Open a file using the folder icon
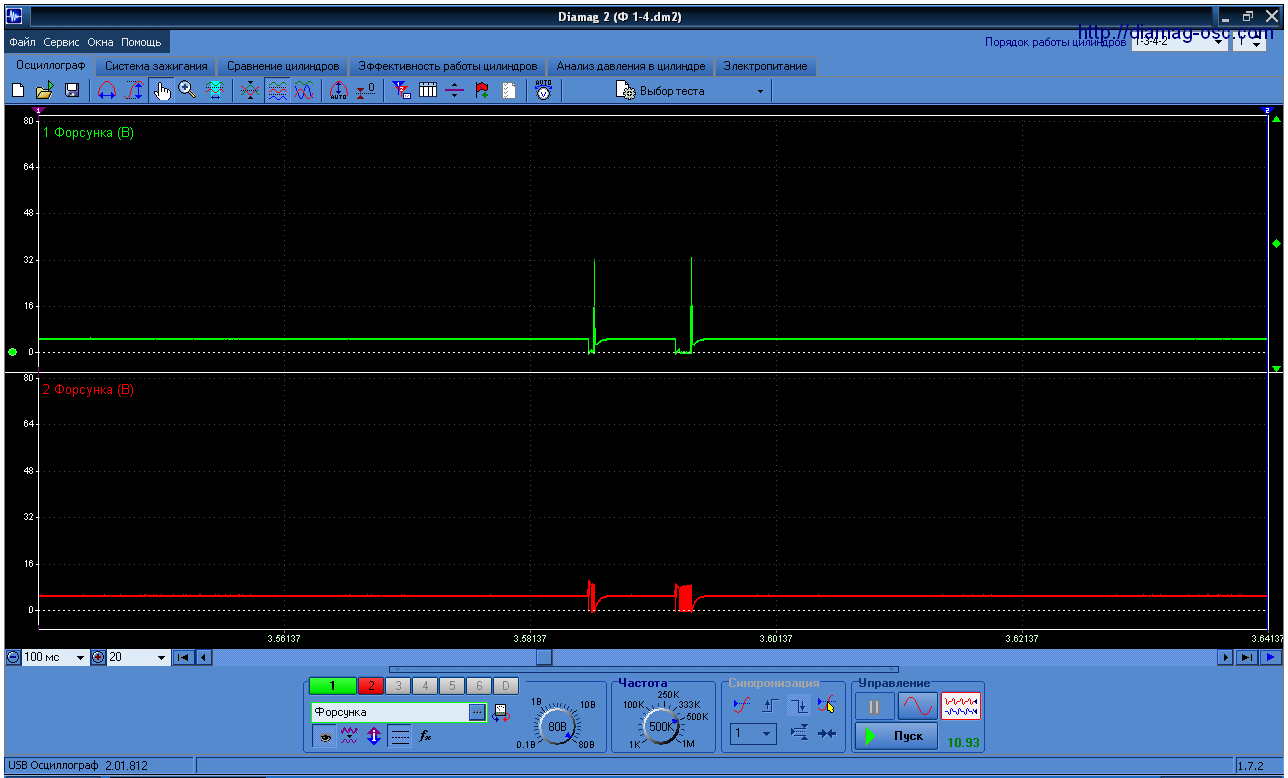The width and height of the screenshot is (1288, 778). pyautogui.click(x=45, y=91)
